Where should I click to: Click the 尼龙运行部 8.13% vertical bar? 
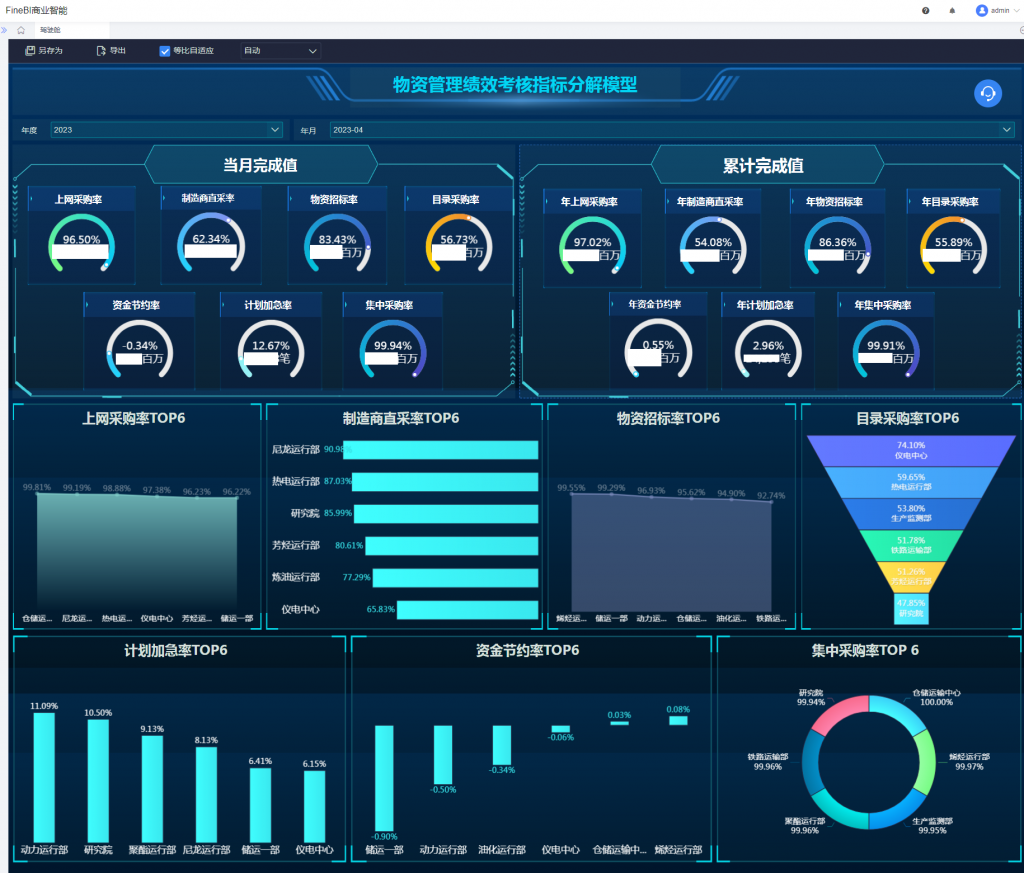click(206, 795)
